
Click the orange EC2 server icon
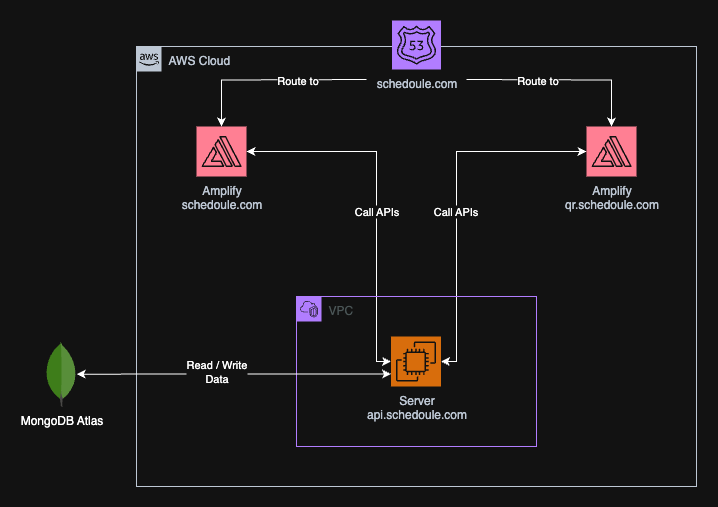tap(416, 361)
